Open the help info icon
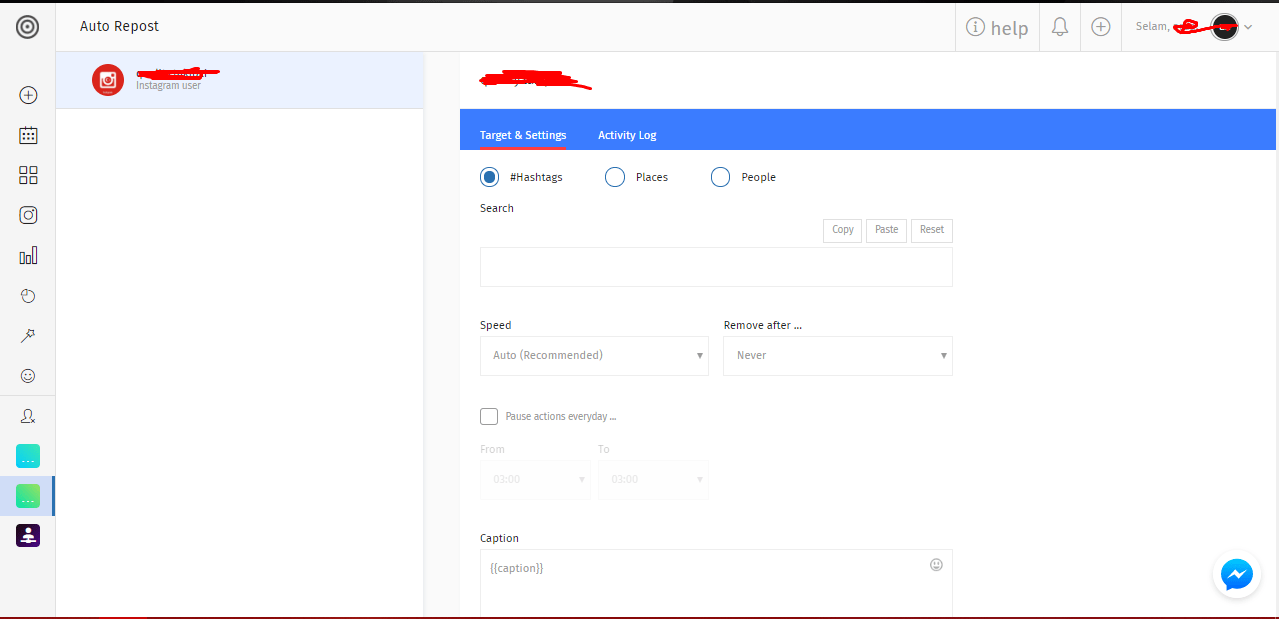This screenshot has width=1279, height=619. point(975,27)
